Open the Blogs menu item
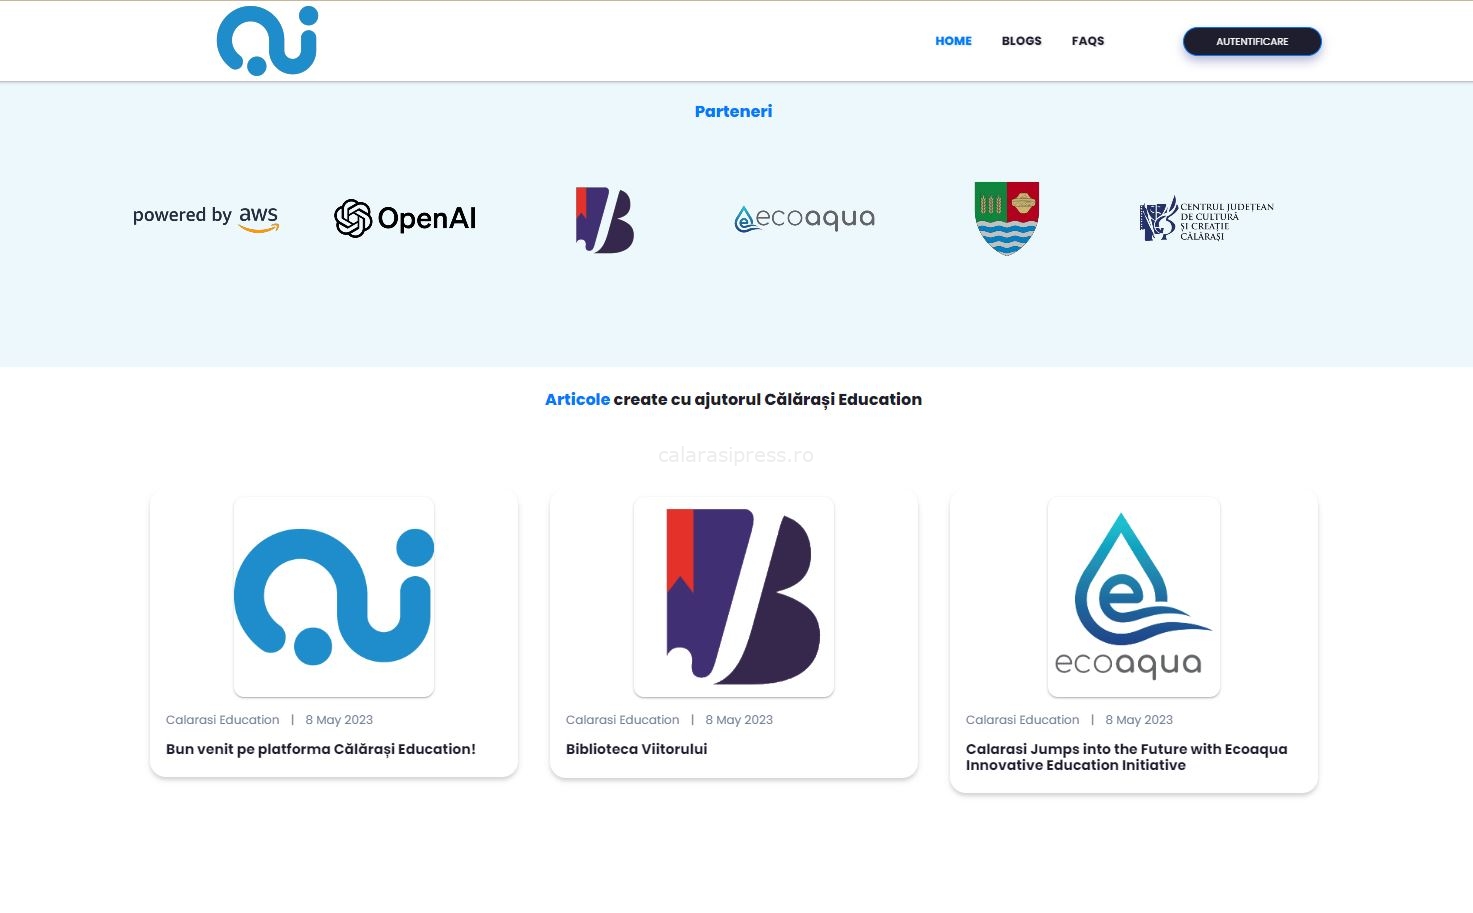The width and height of the screenshot is (1473, 913). [x=1022, y=41]
